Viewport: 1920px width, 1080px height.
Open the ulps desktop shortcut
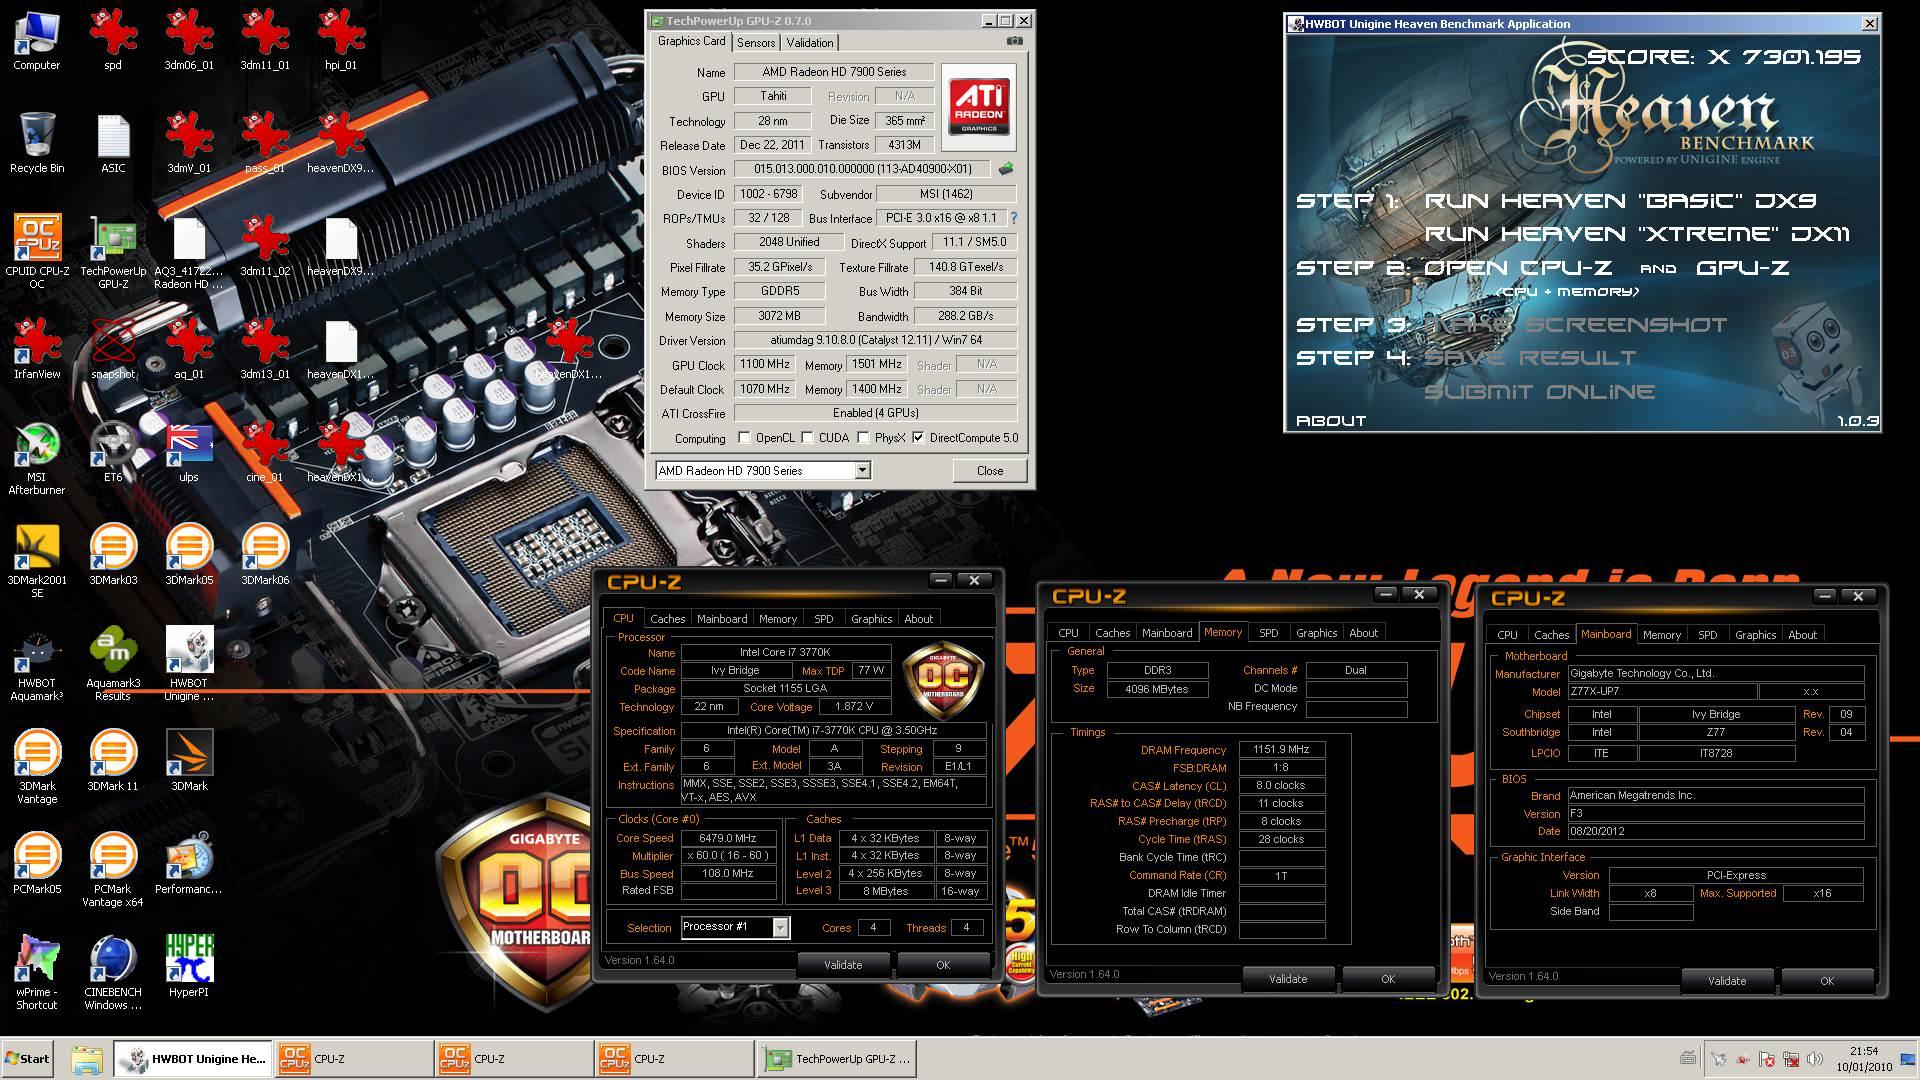tap(189, 452)
